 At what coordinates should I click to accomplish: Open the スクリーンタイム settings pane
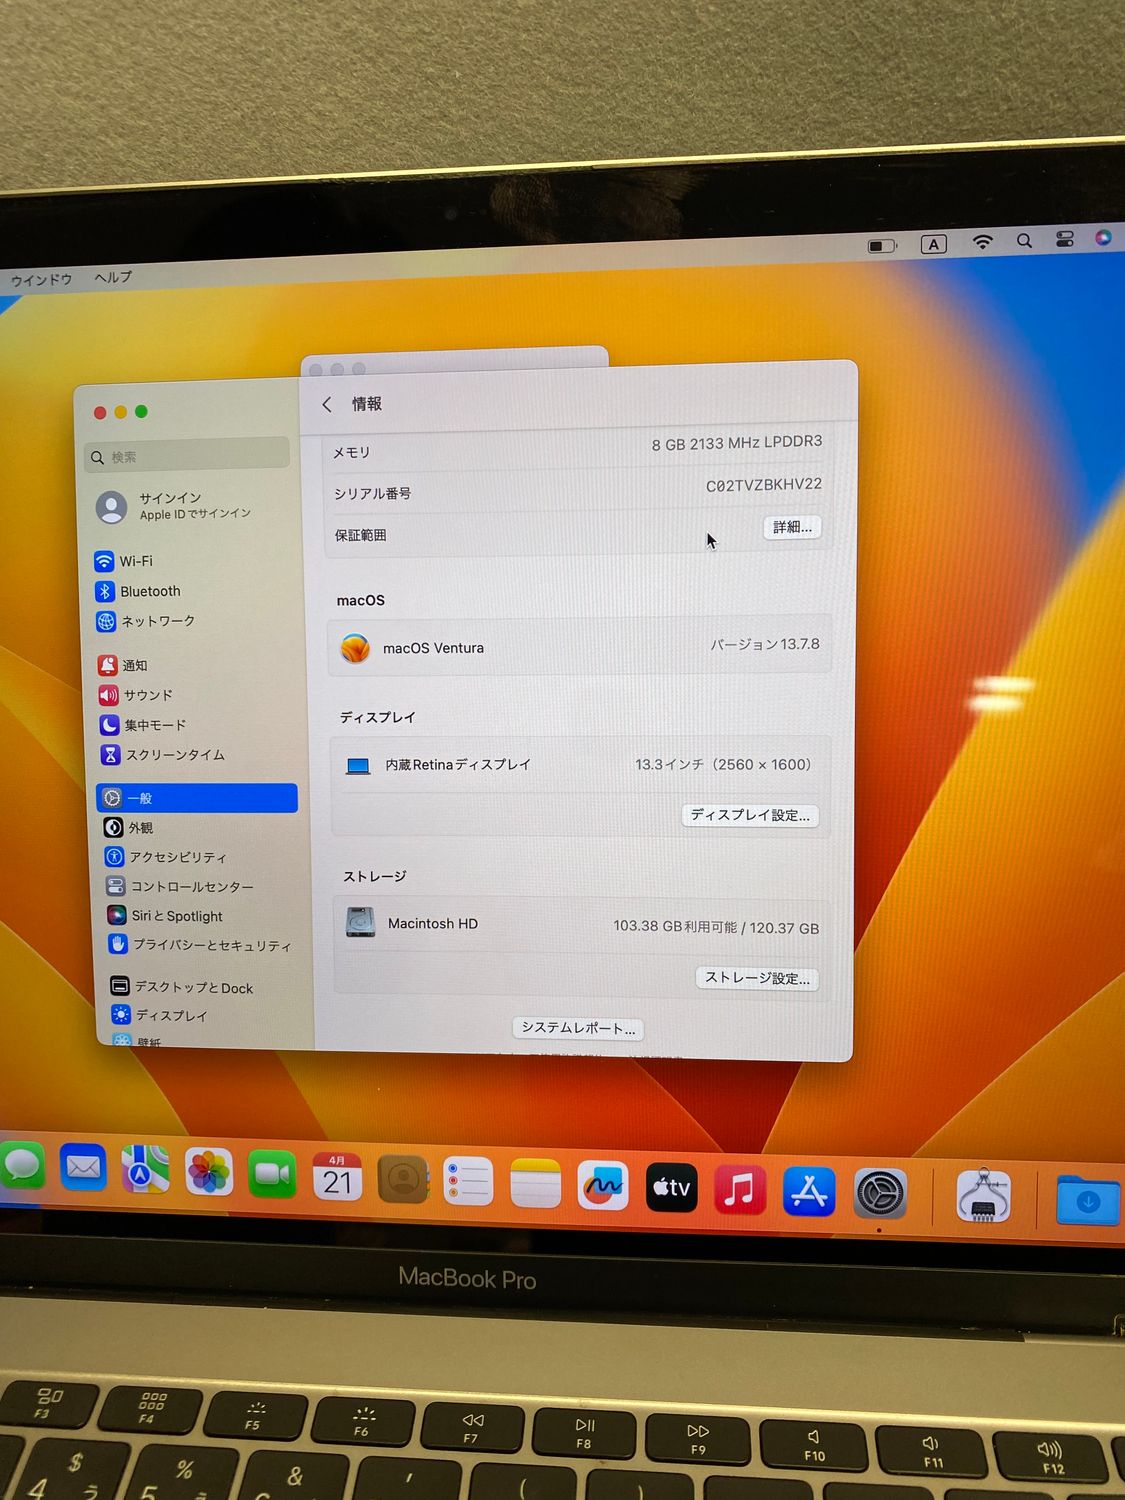174,755
